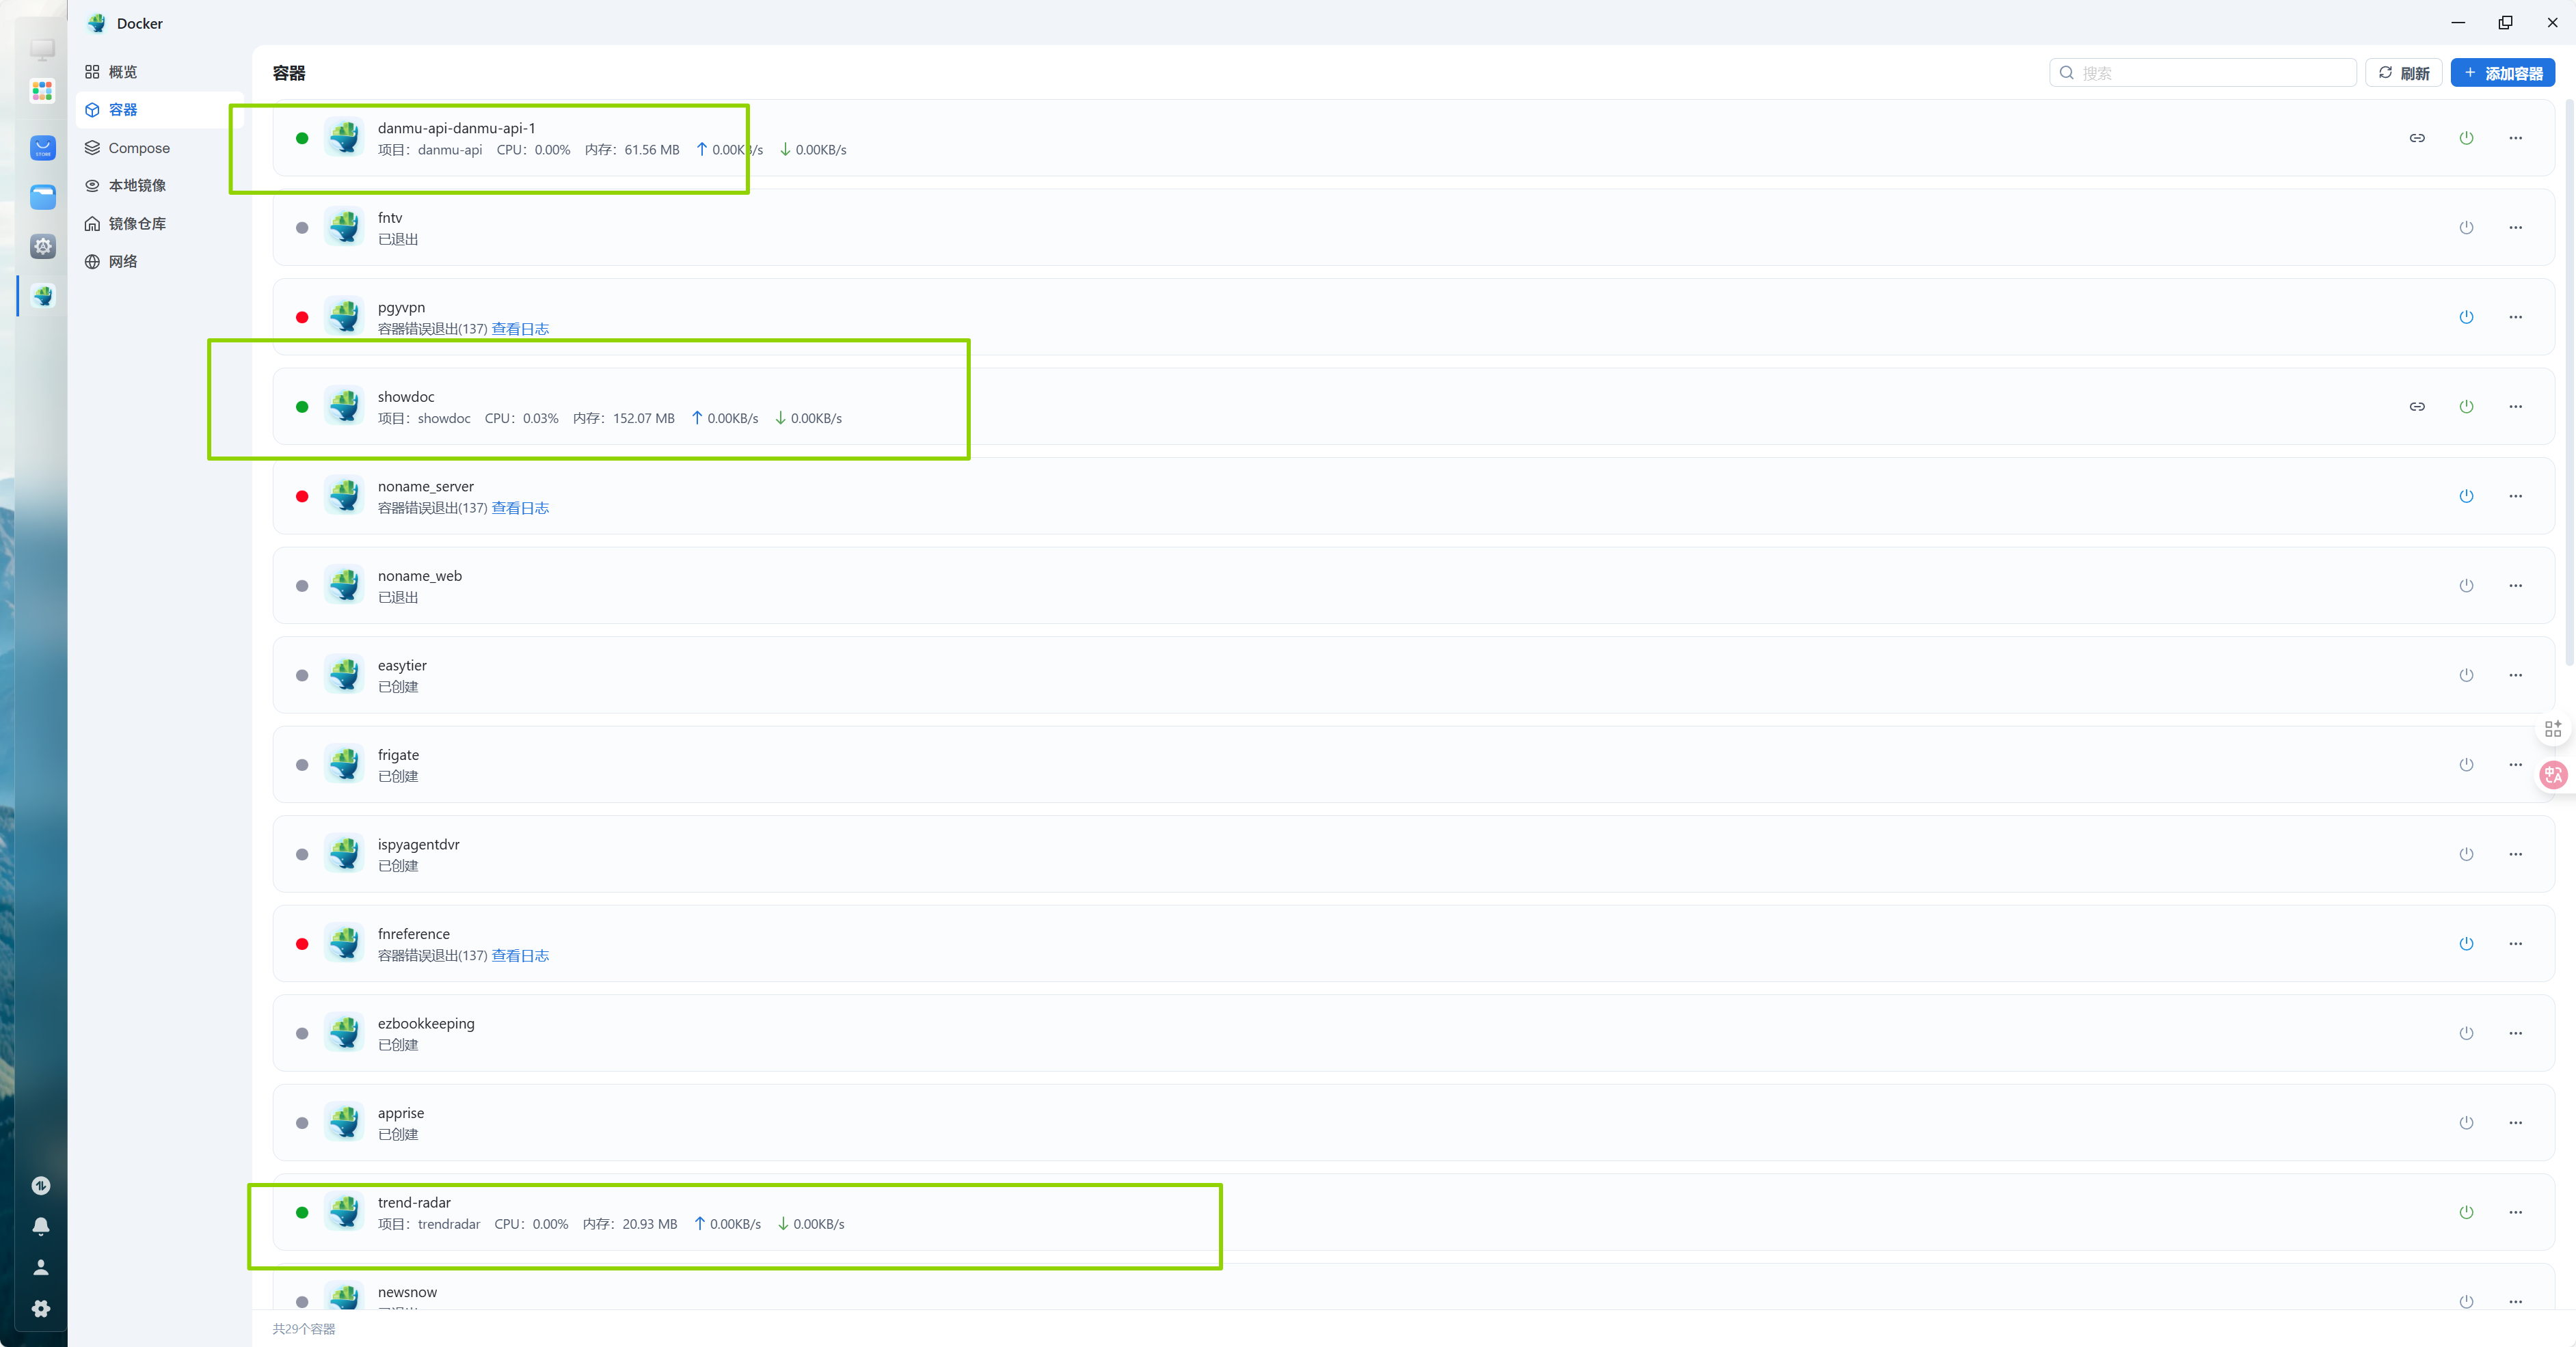Open the 本地镜像 section
The height and width of the screenshot is (1347, 2576).
(137, 186)
